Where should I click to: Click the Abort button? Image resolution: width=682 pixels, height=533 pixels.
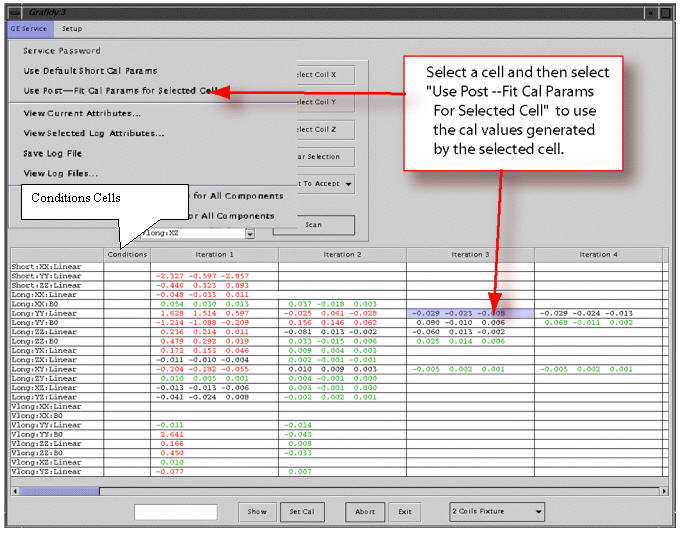(365, 511)
